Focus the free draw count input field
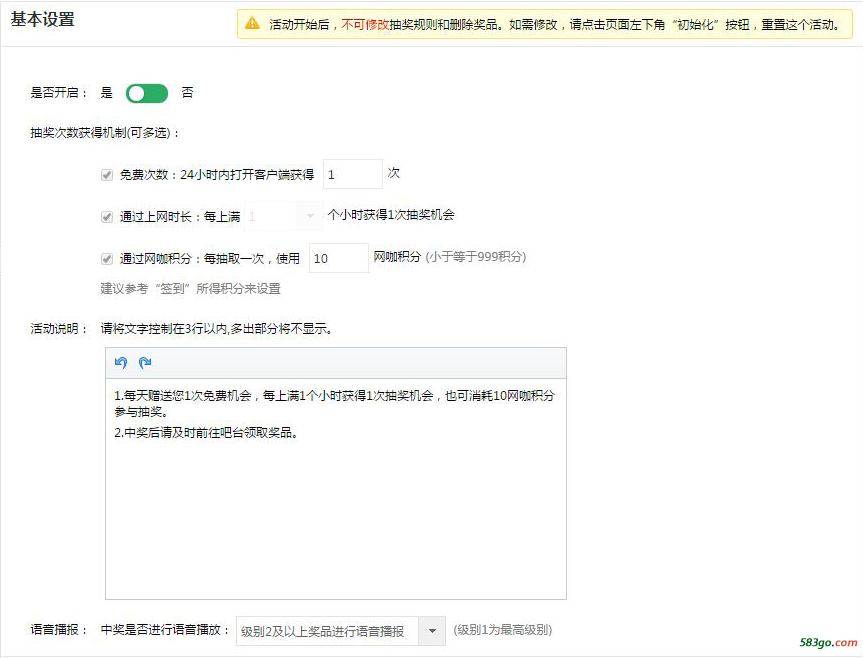This screenshot has height=658, width=863. point(352,174)
